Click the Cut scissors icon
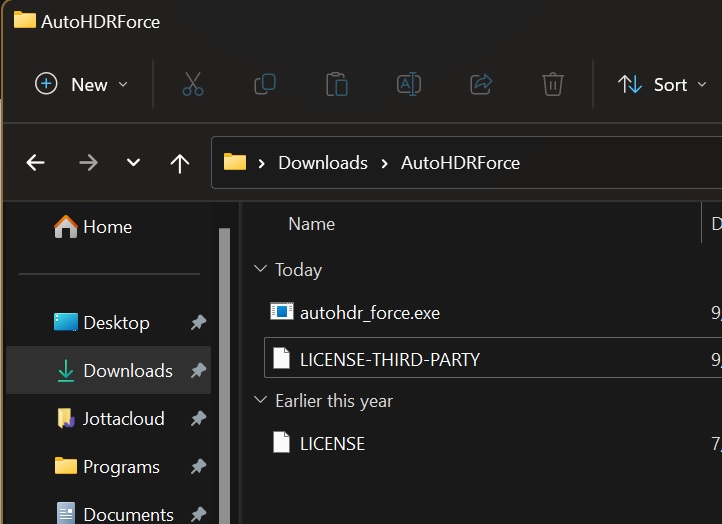This screenshot has width=722, height=524. 193,85
